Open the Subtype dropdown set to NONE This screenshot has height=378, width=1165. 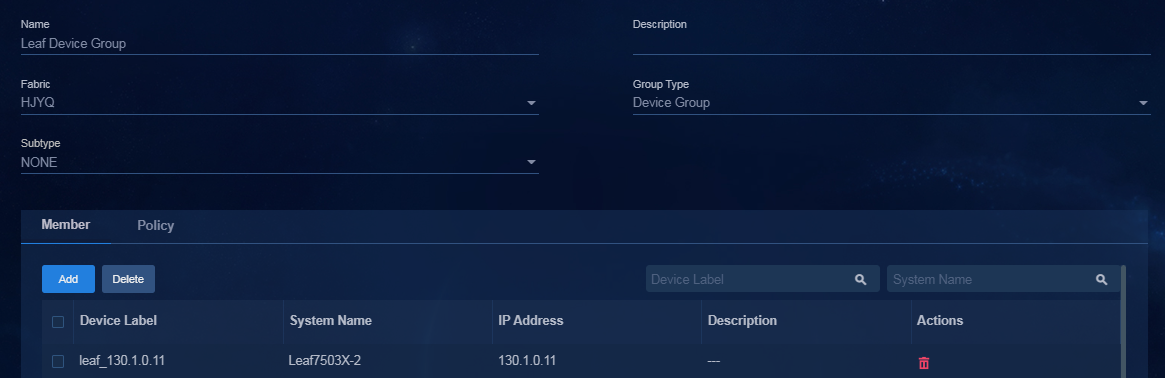[x=279, y=163]
